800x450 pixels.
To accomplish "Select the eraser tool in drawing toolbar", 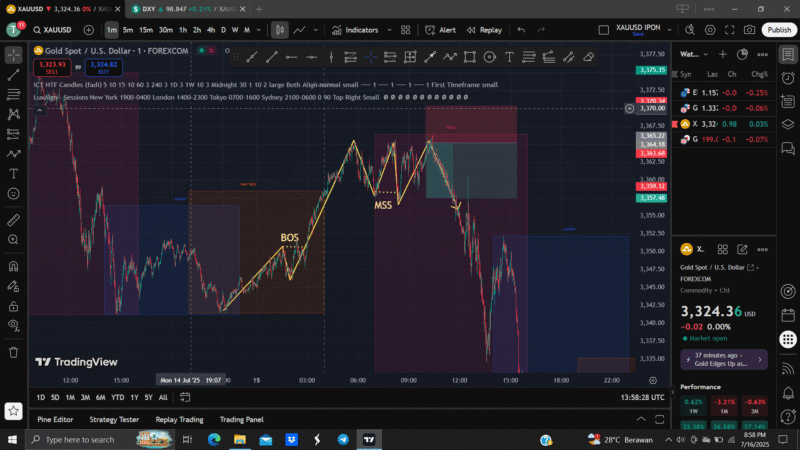I will pyautogui.click(x=588, y=56).
